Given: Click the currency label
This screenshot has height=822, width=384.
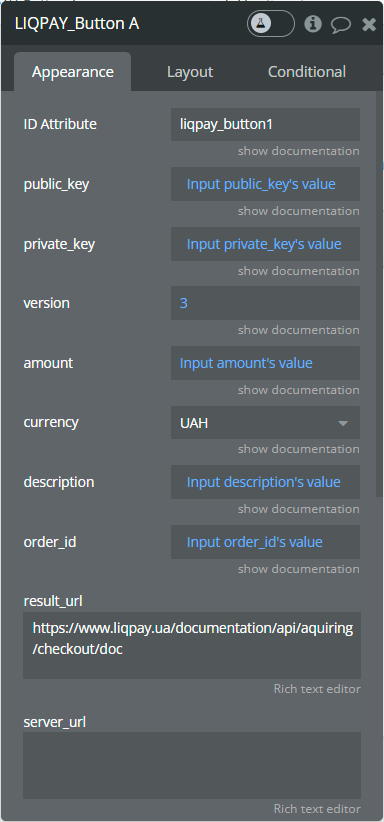Looking at the screenshot, I should [x=51, y=423].
